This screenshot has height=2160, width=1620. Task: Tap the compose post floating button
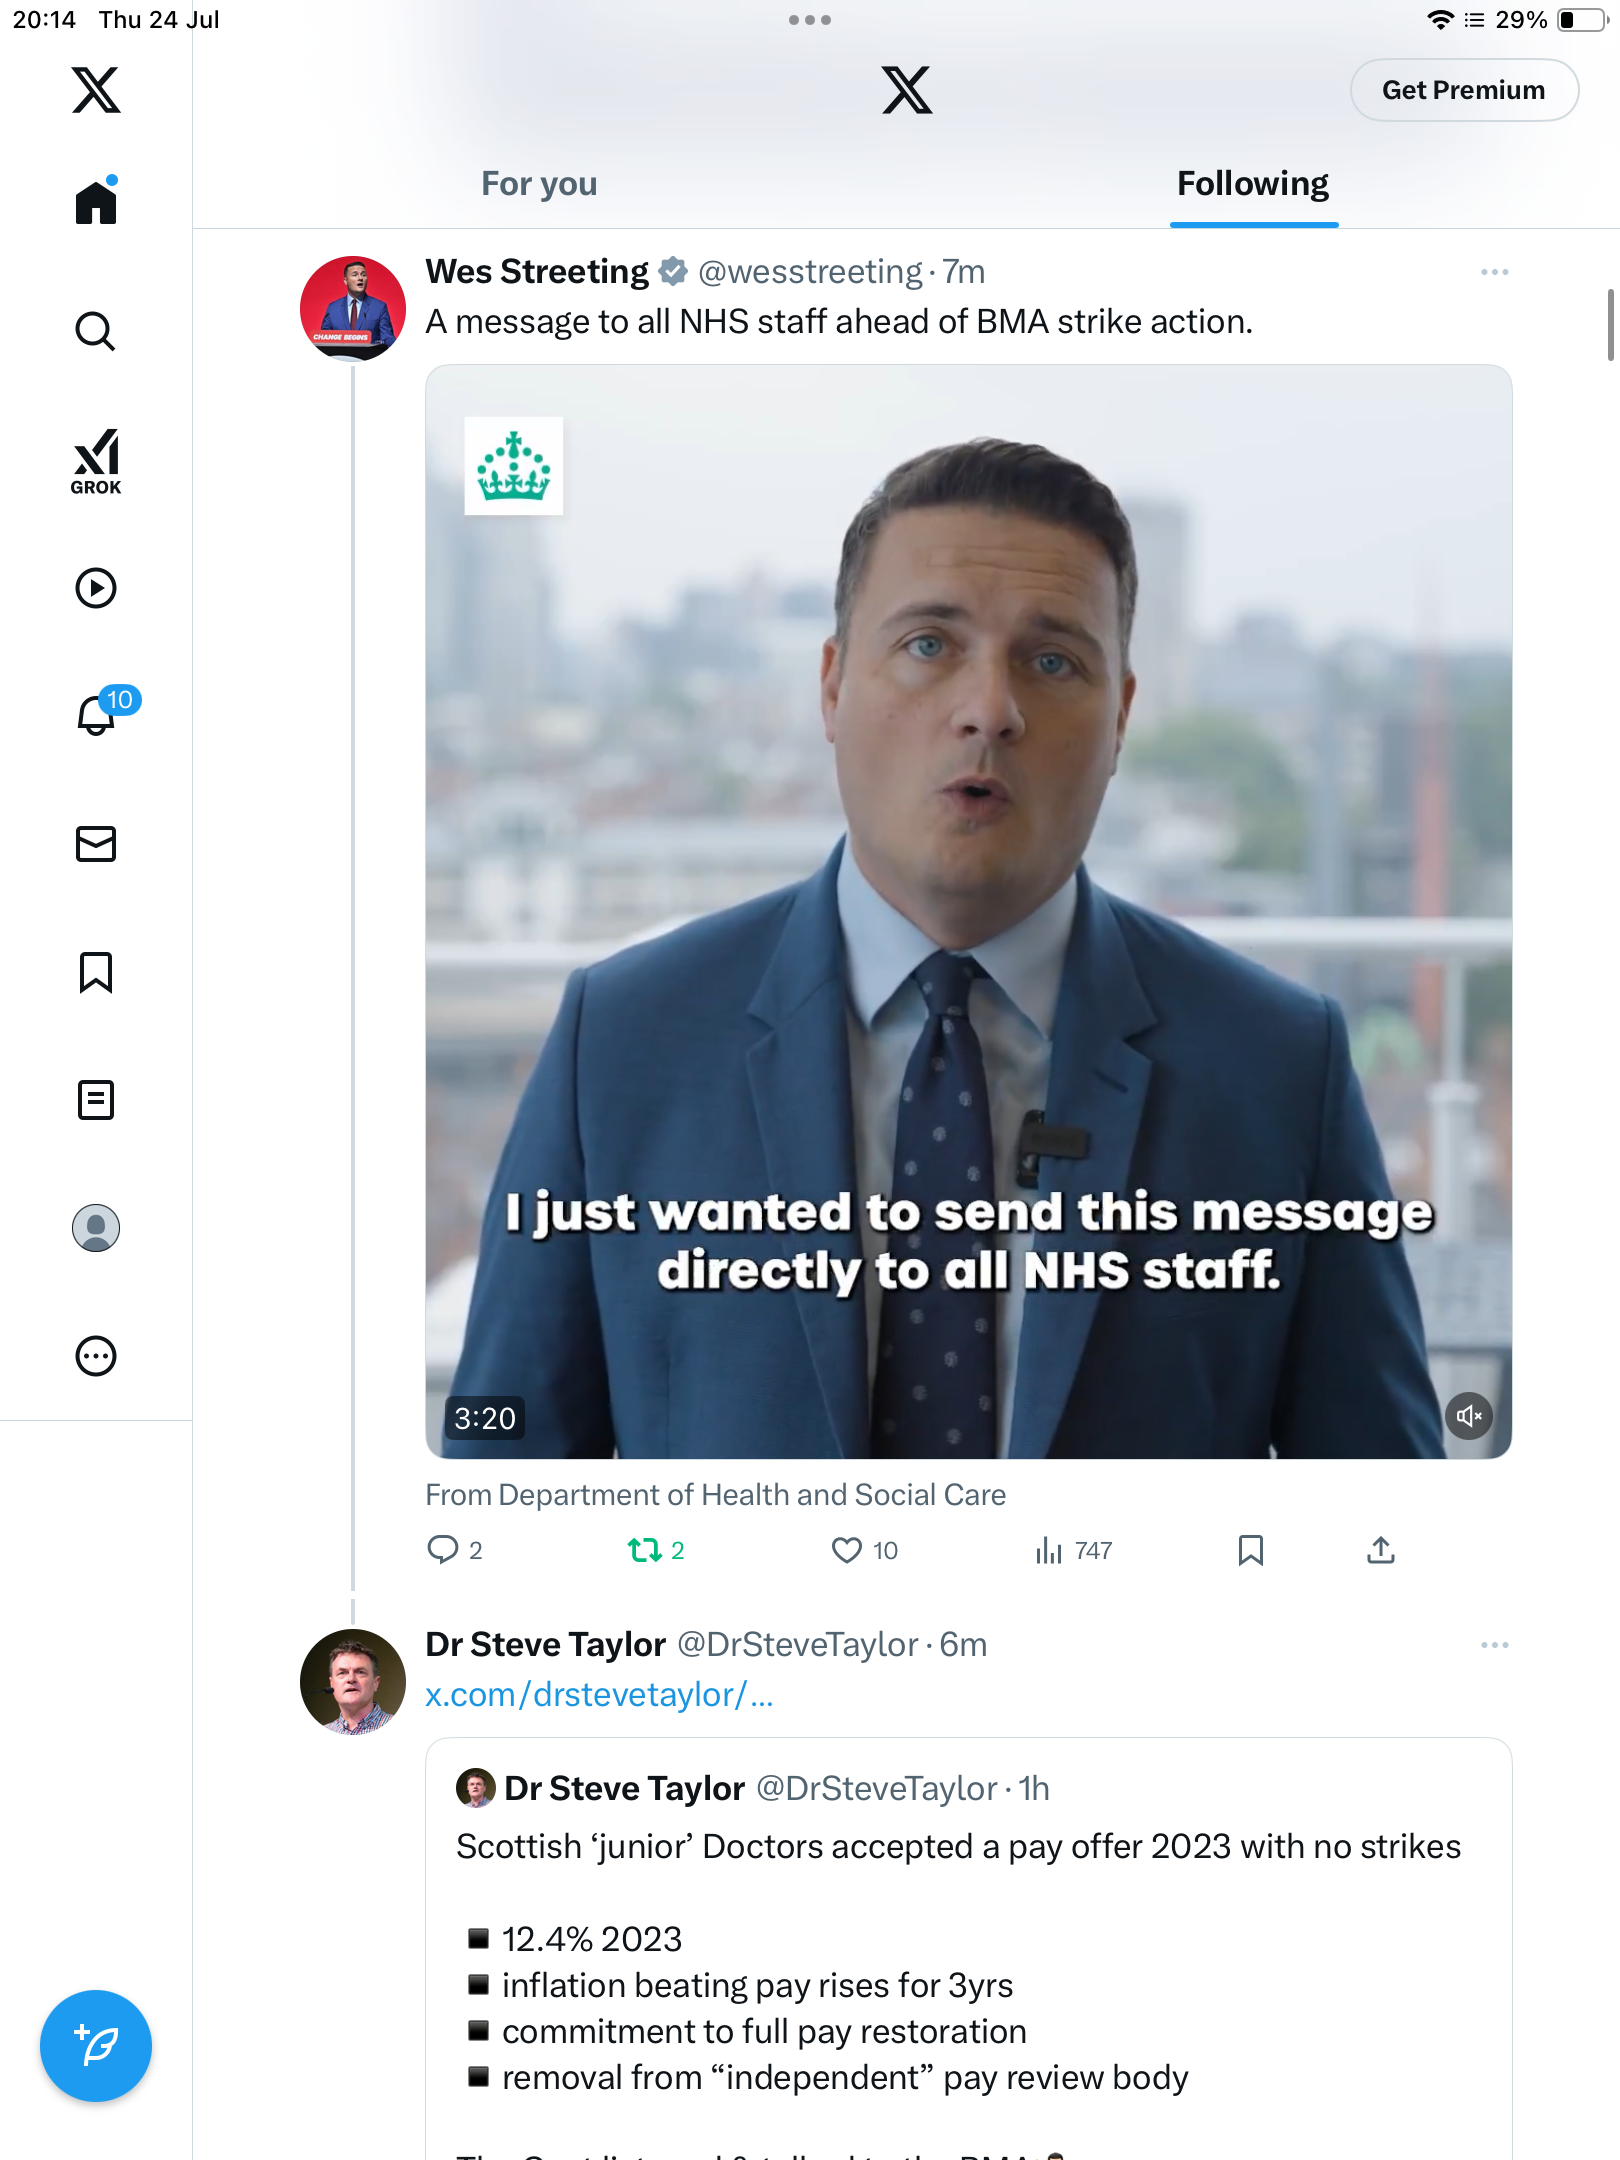click(96, 2046)
